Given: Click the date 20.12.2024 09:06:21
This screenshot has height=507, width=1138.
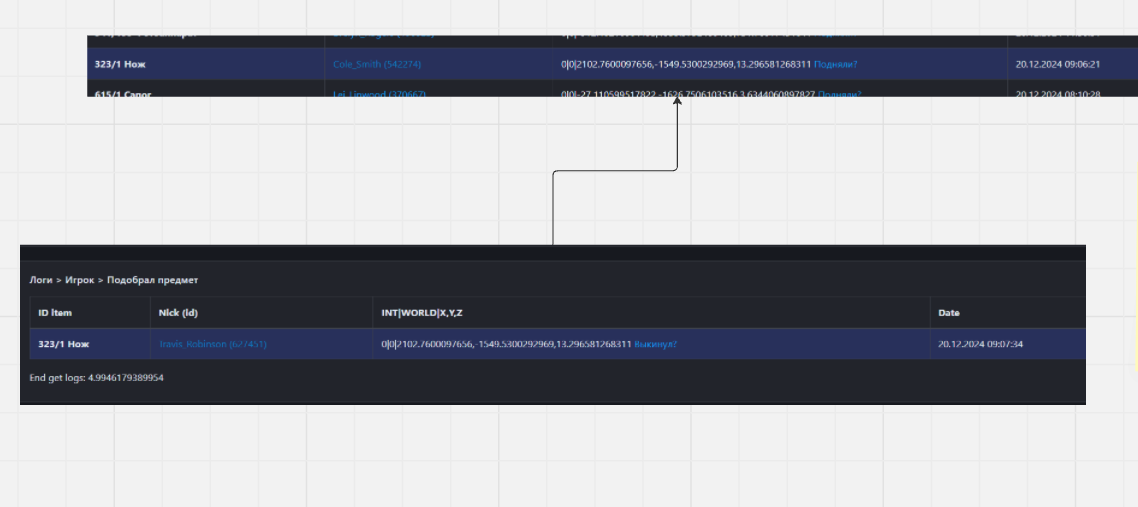Looking at the screenshot, I should [x=1057, y=64].
